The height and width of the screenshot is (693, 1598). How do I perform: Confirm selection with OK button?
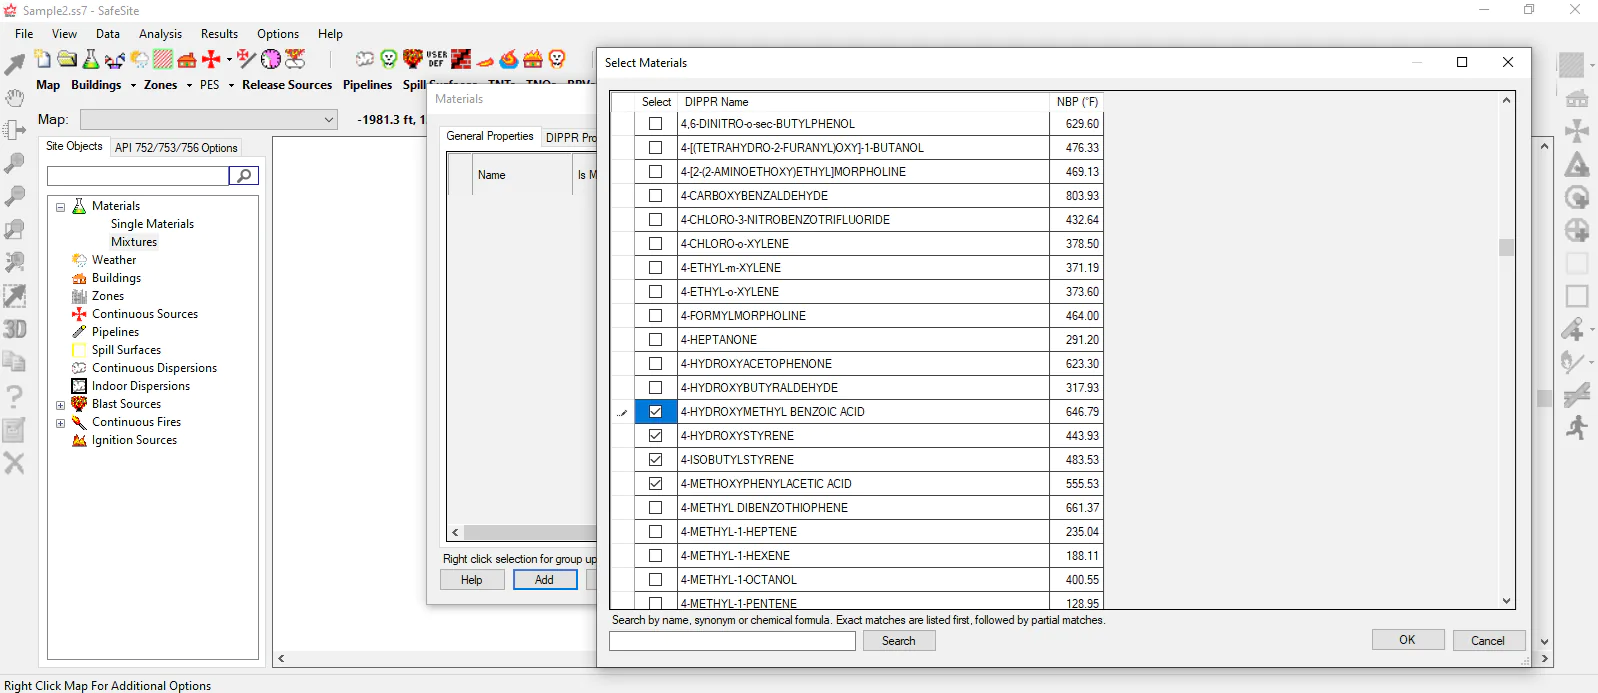1407,640
